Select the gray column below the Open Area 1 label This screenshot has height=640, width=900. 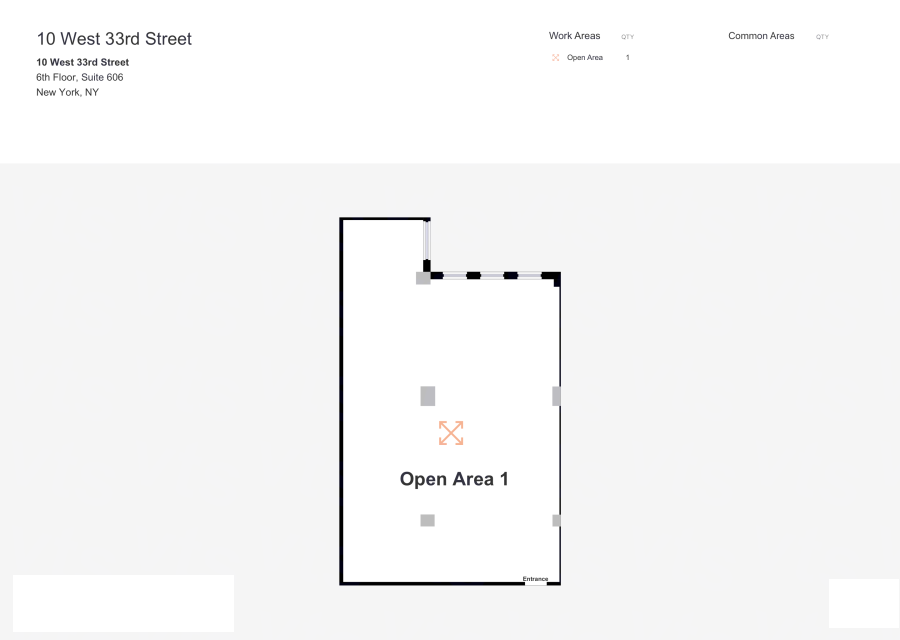point(427,520)
